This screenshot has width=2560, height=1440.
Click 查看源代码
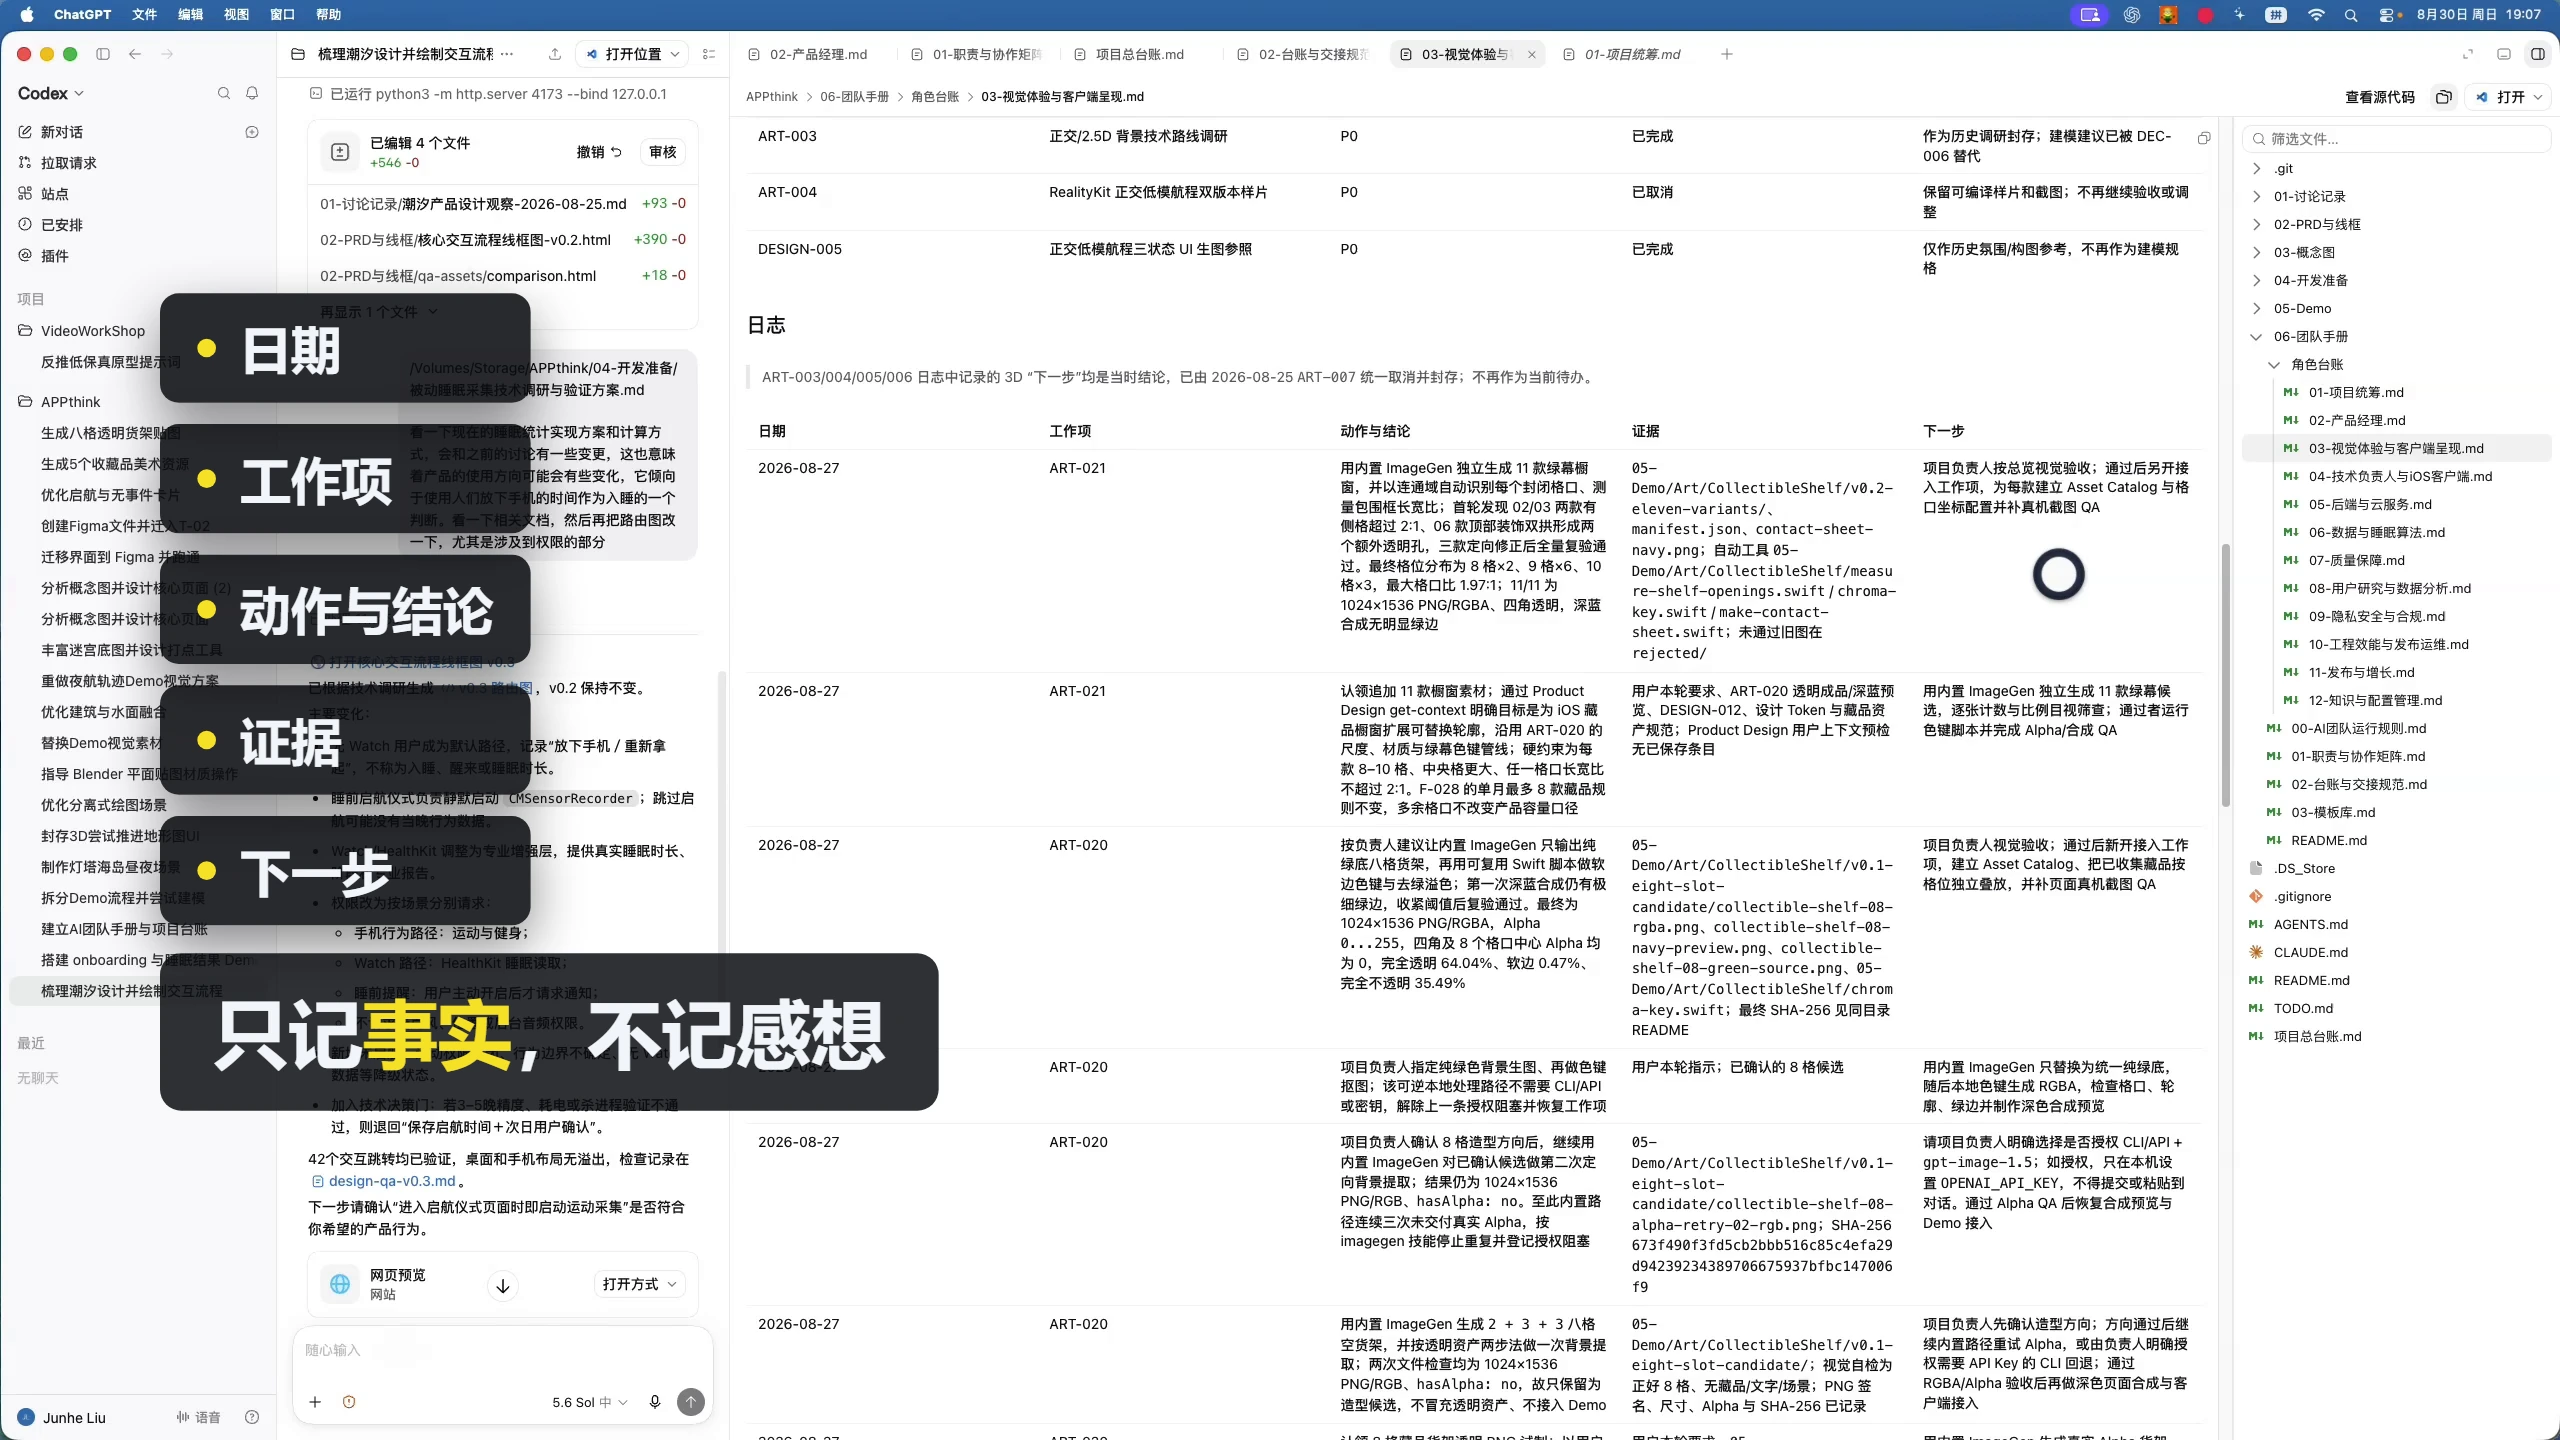tap(2379, 97)
